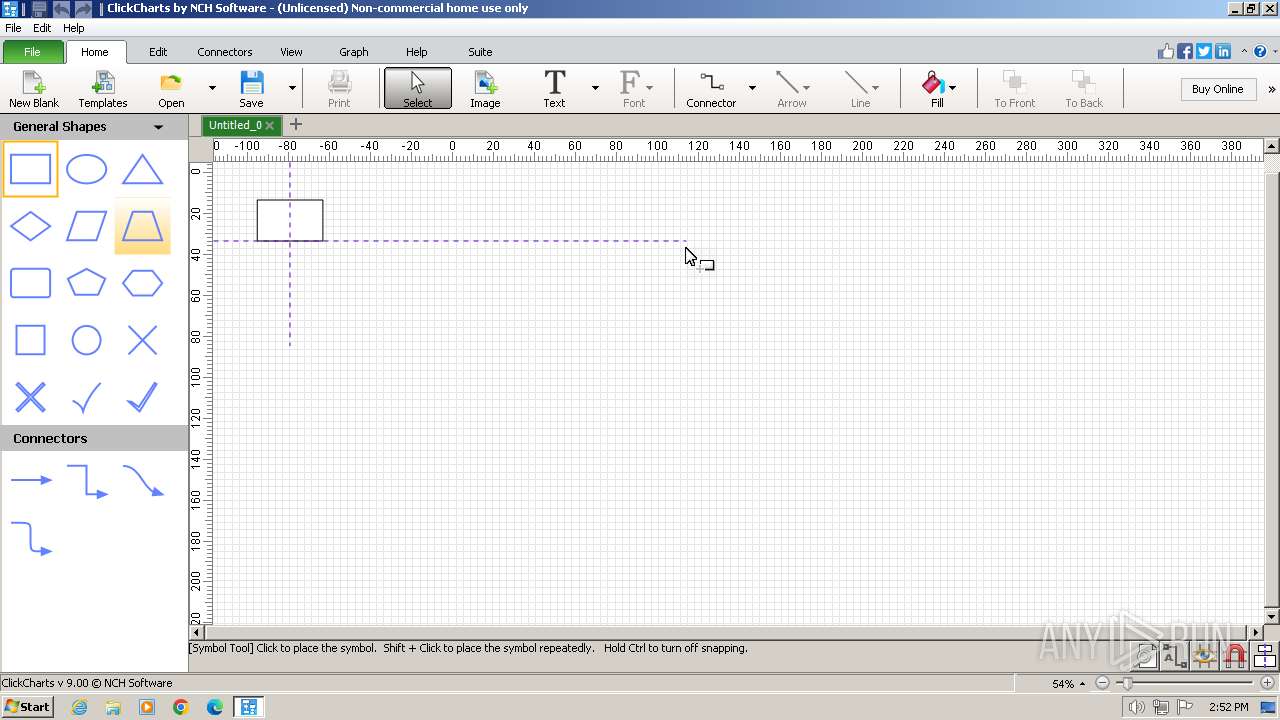Select the triangle shape

click(142, 170)
